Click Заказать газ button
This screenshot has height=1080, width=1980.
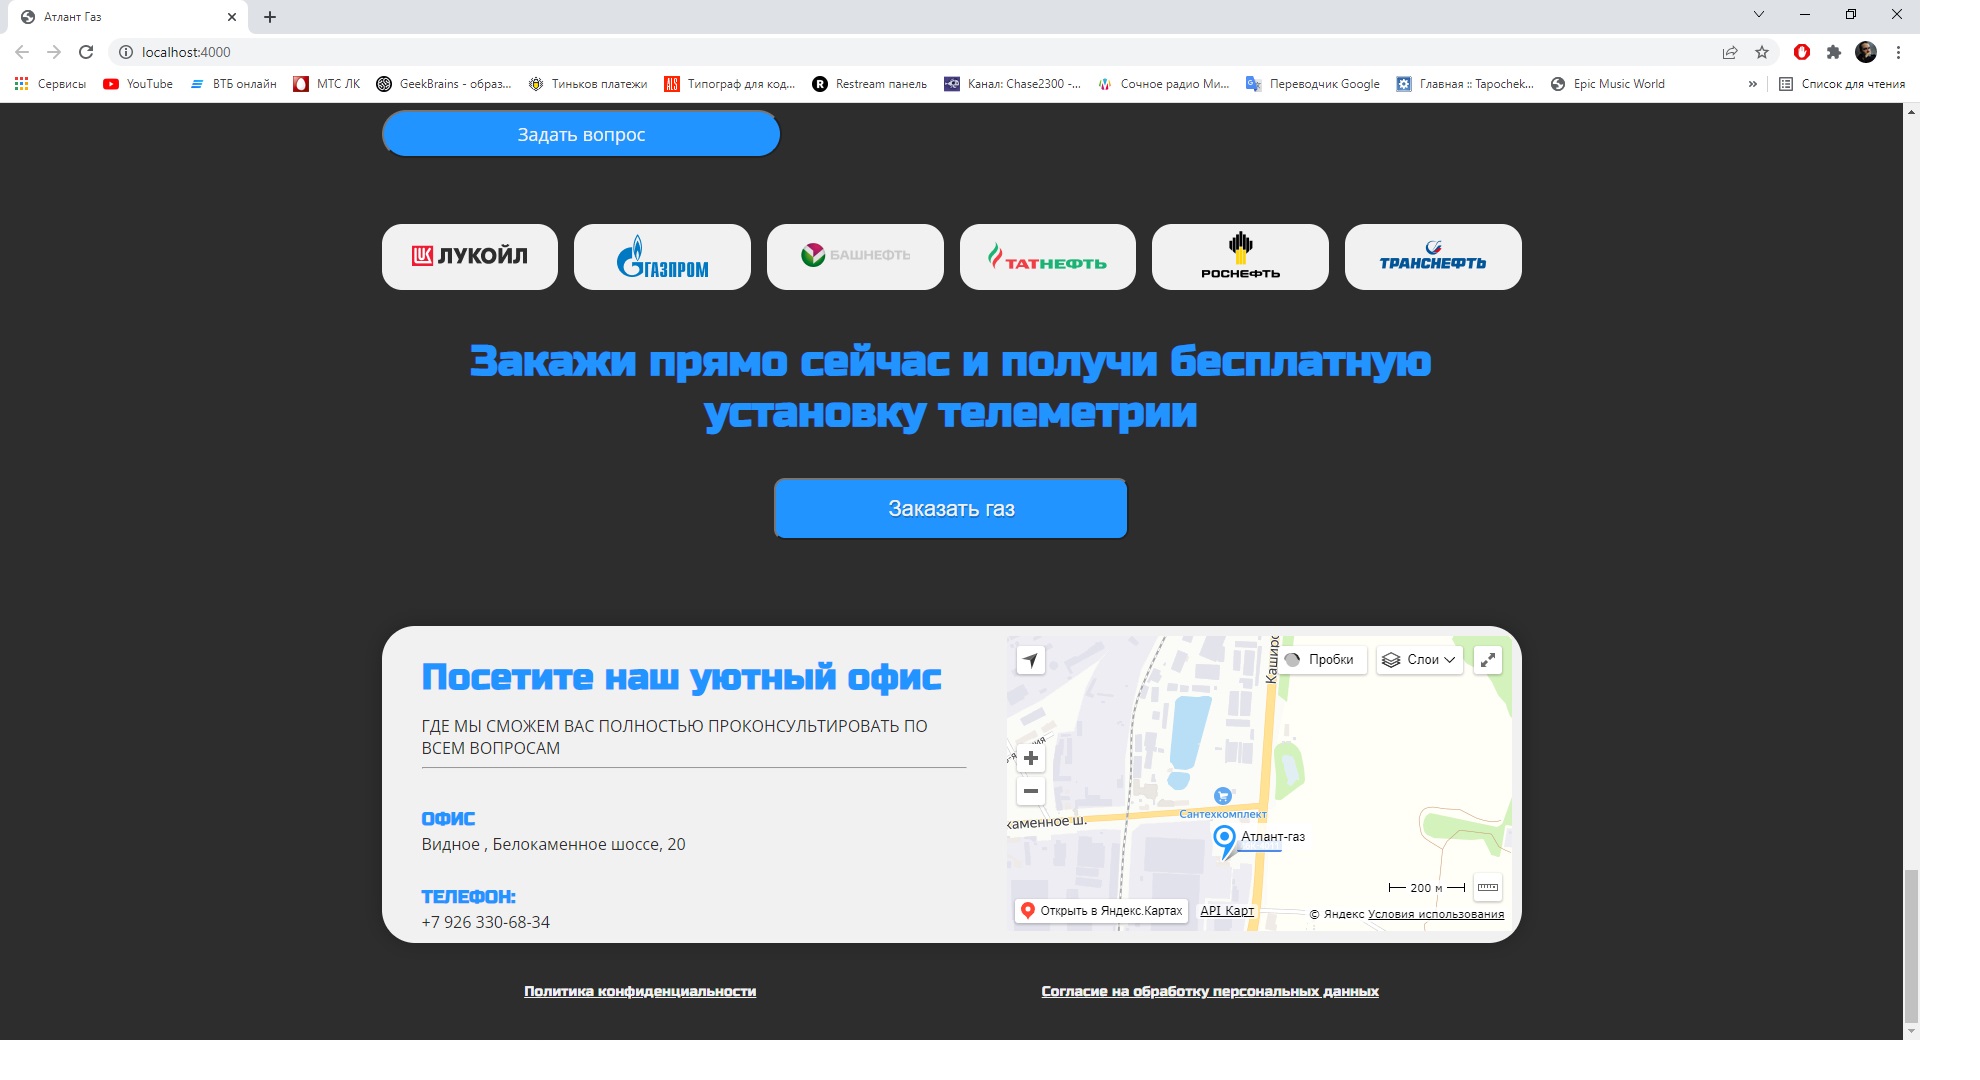(x=951, y=508)
